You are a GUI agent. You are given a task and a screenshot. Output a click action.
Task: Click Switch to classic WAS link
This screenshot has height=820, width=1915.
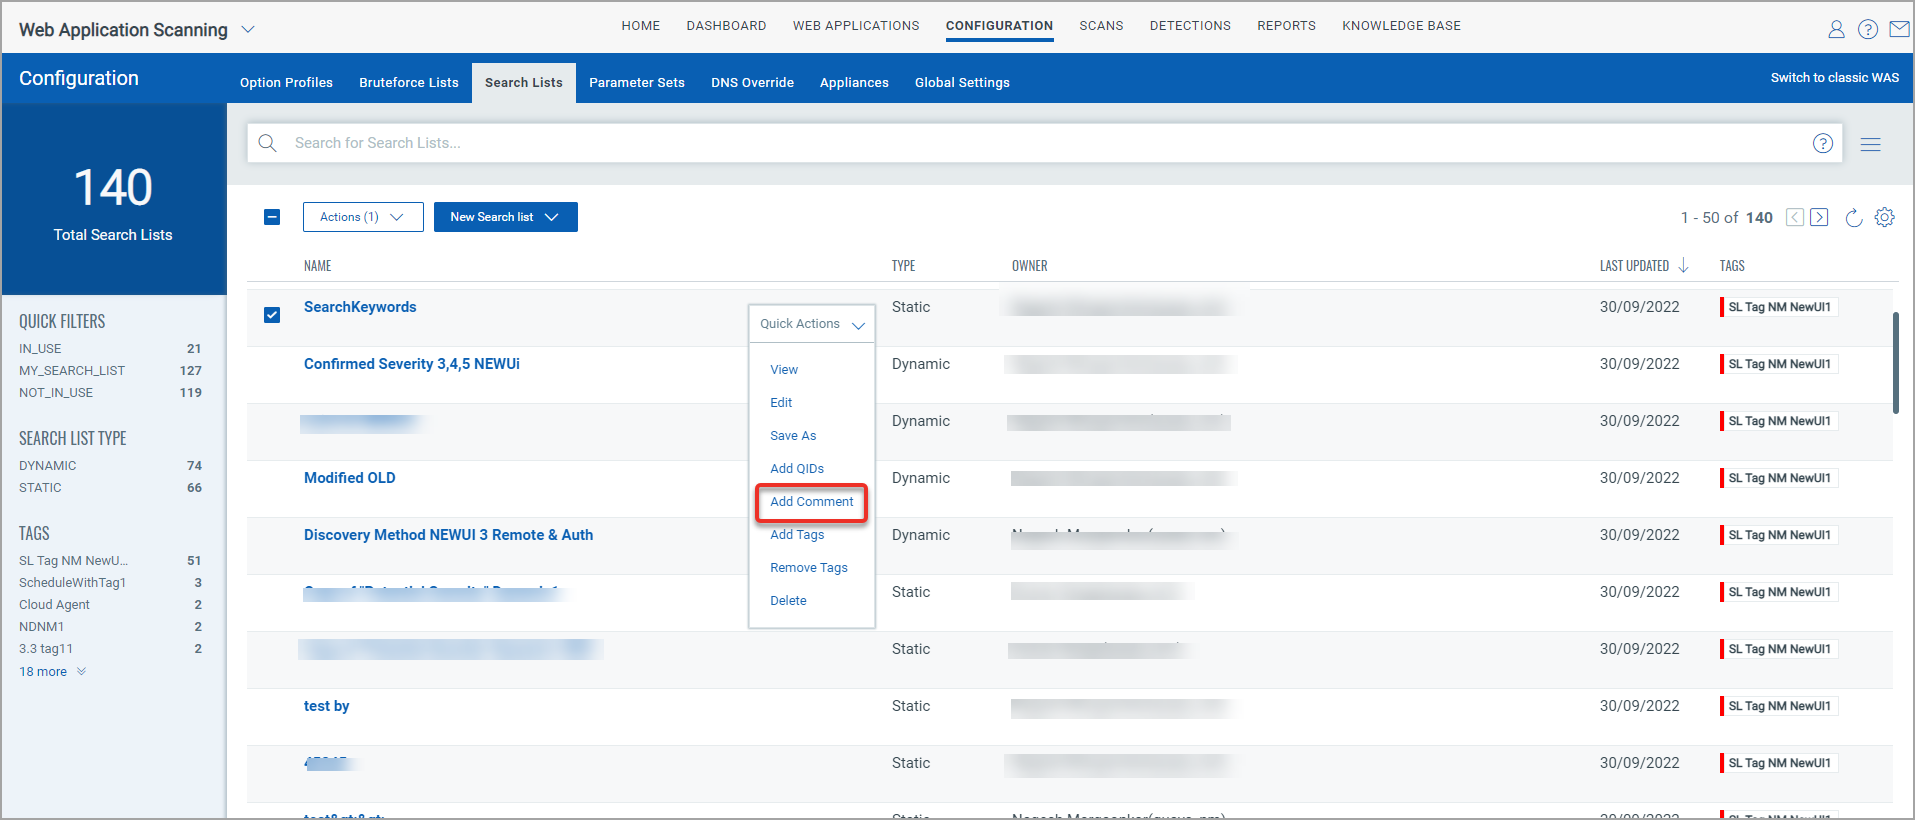(1834, 78)
